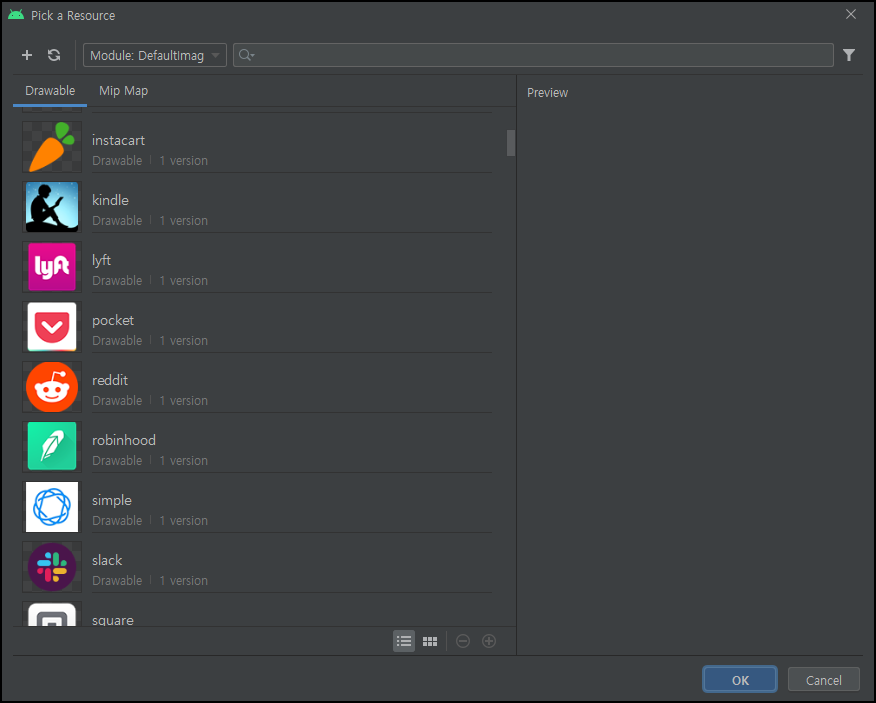Viewport: 876px width, 703px height.
Task: Close the Pick a Resource dialog
Action: tap(850, 15)
